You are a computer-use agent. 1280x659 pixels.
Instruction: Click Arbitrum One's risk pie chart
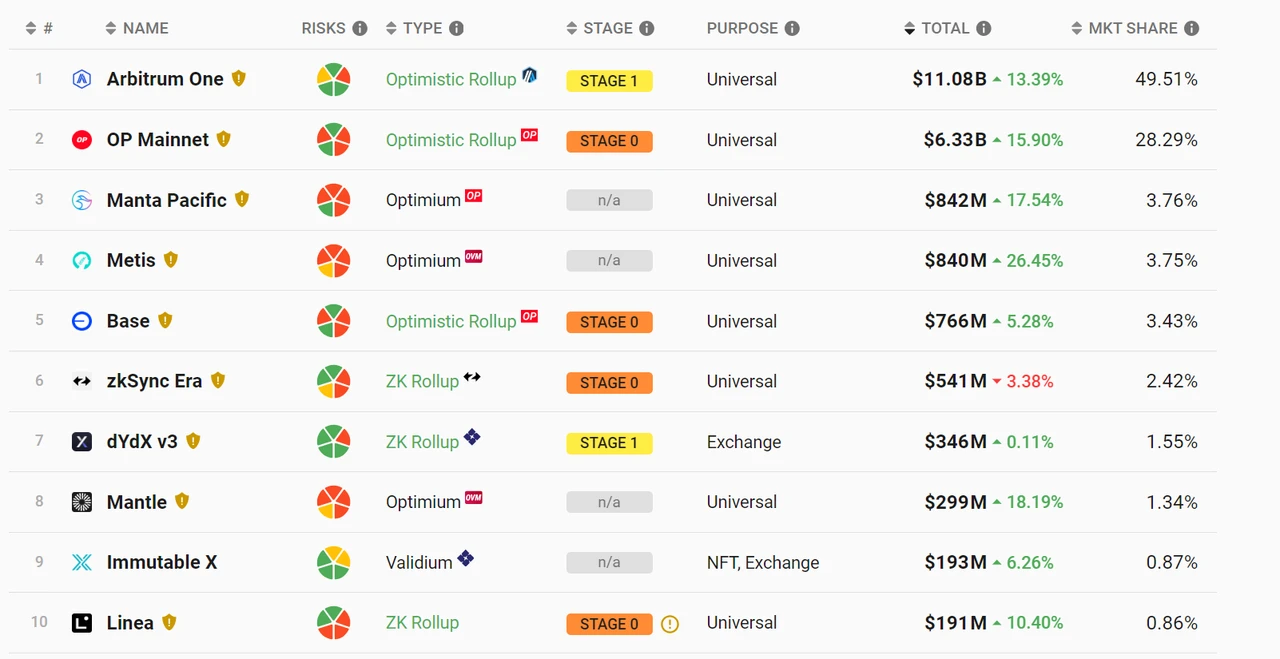(333, 79)
